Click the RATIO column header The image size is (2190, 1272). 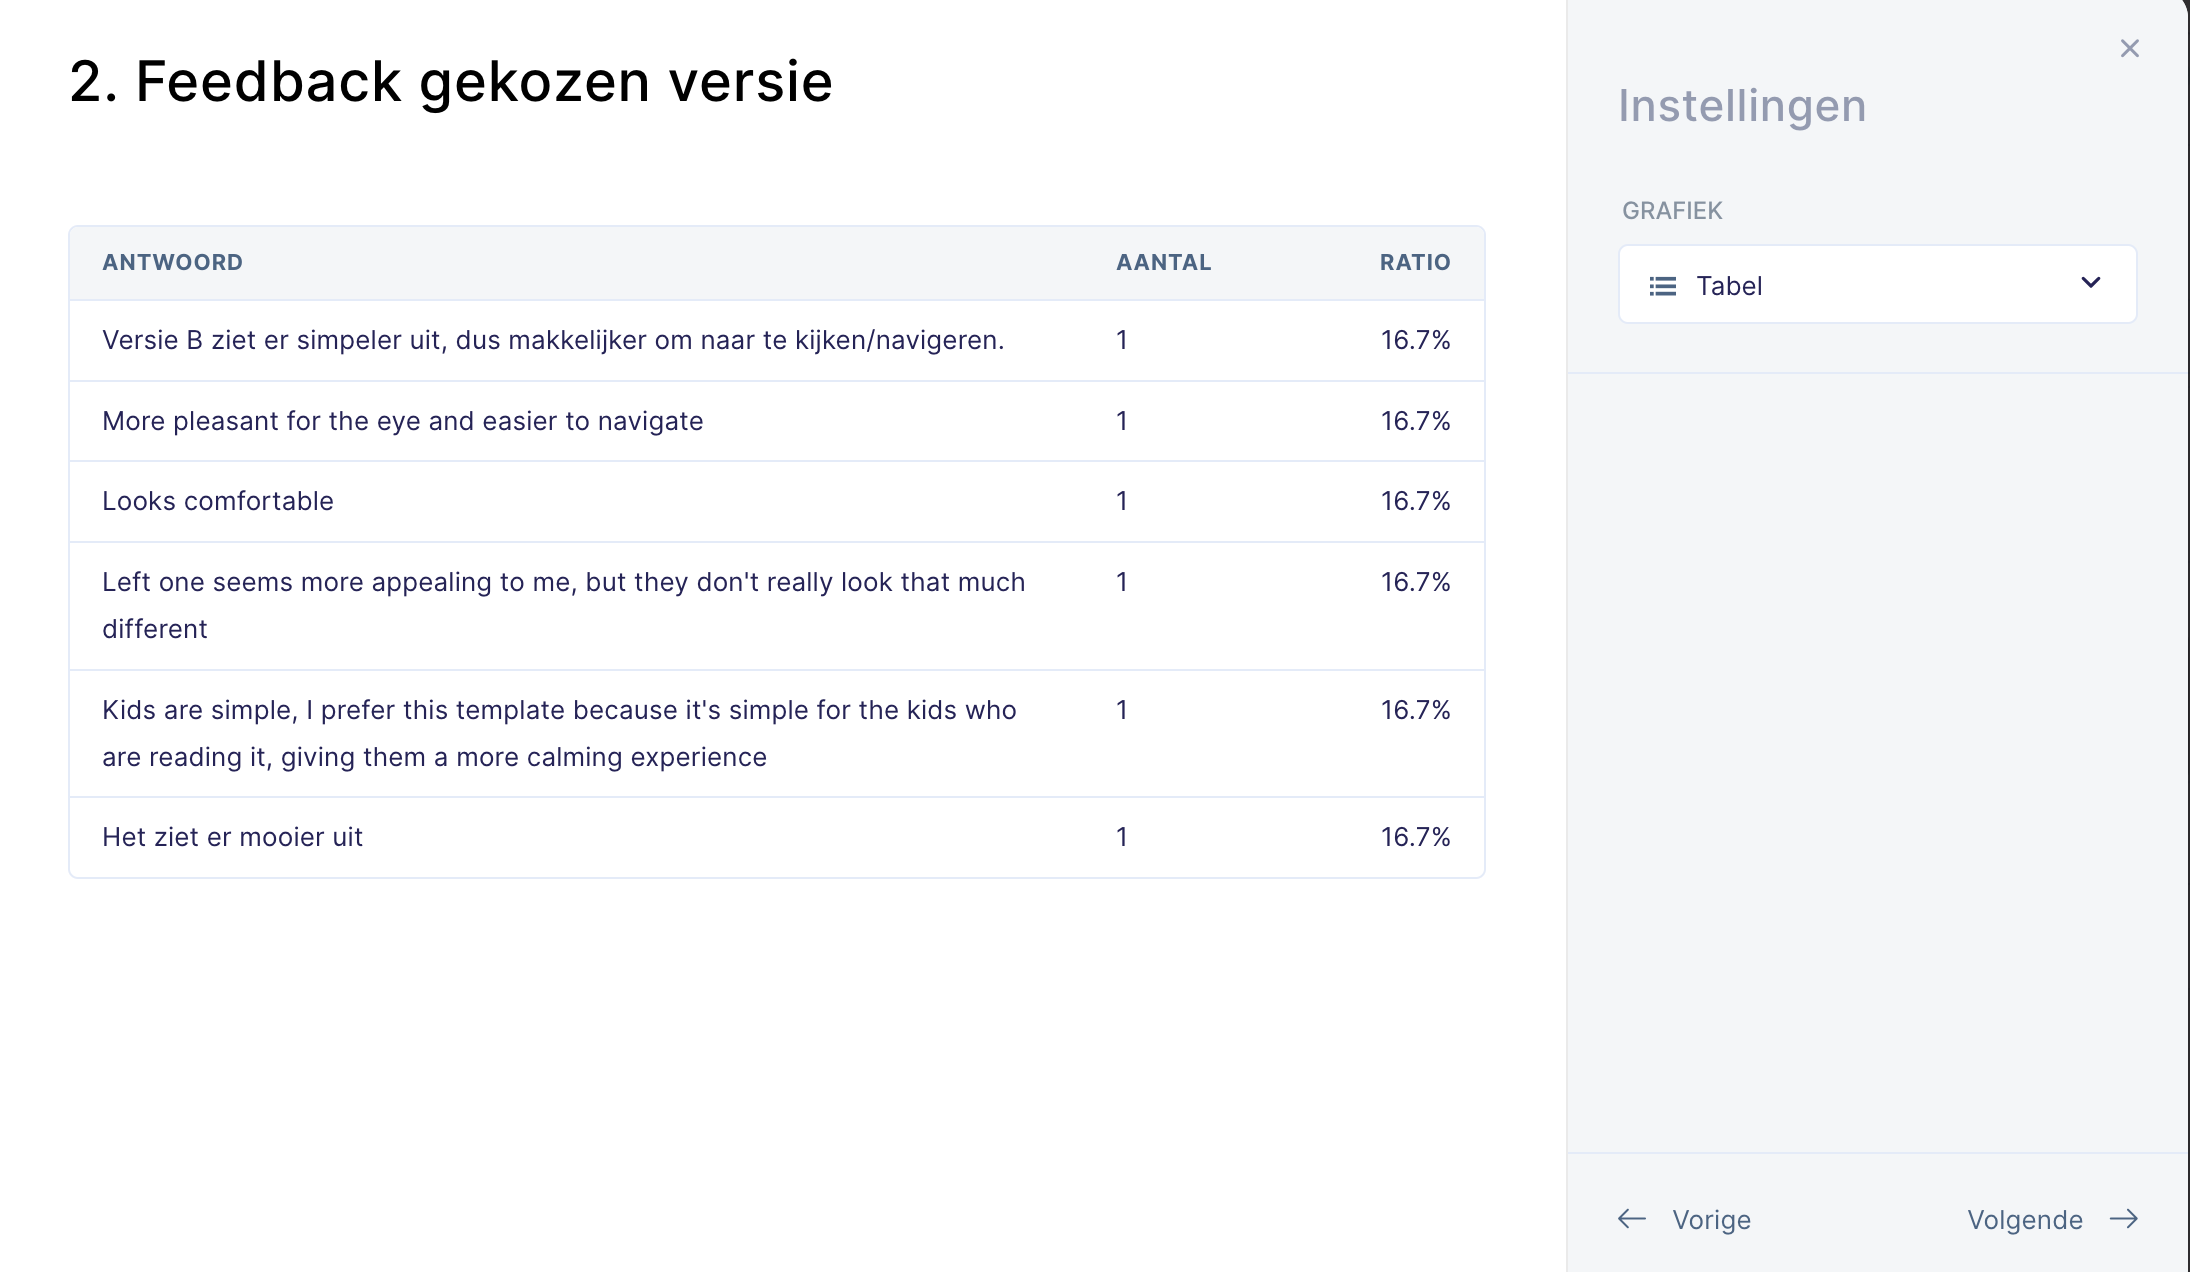[x=1414, y=262]
